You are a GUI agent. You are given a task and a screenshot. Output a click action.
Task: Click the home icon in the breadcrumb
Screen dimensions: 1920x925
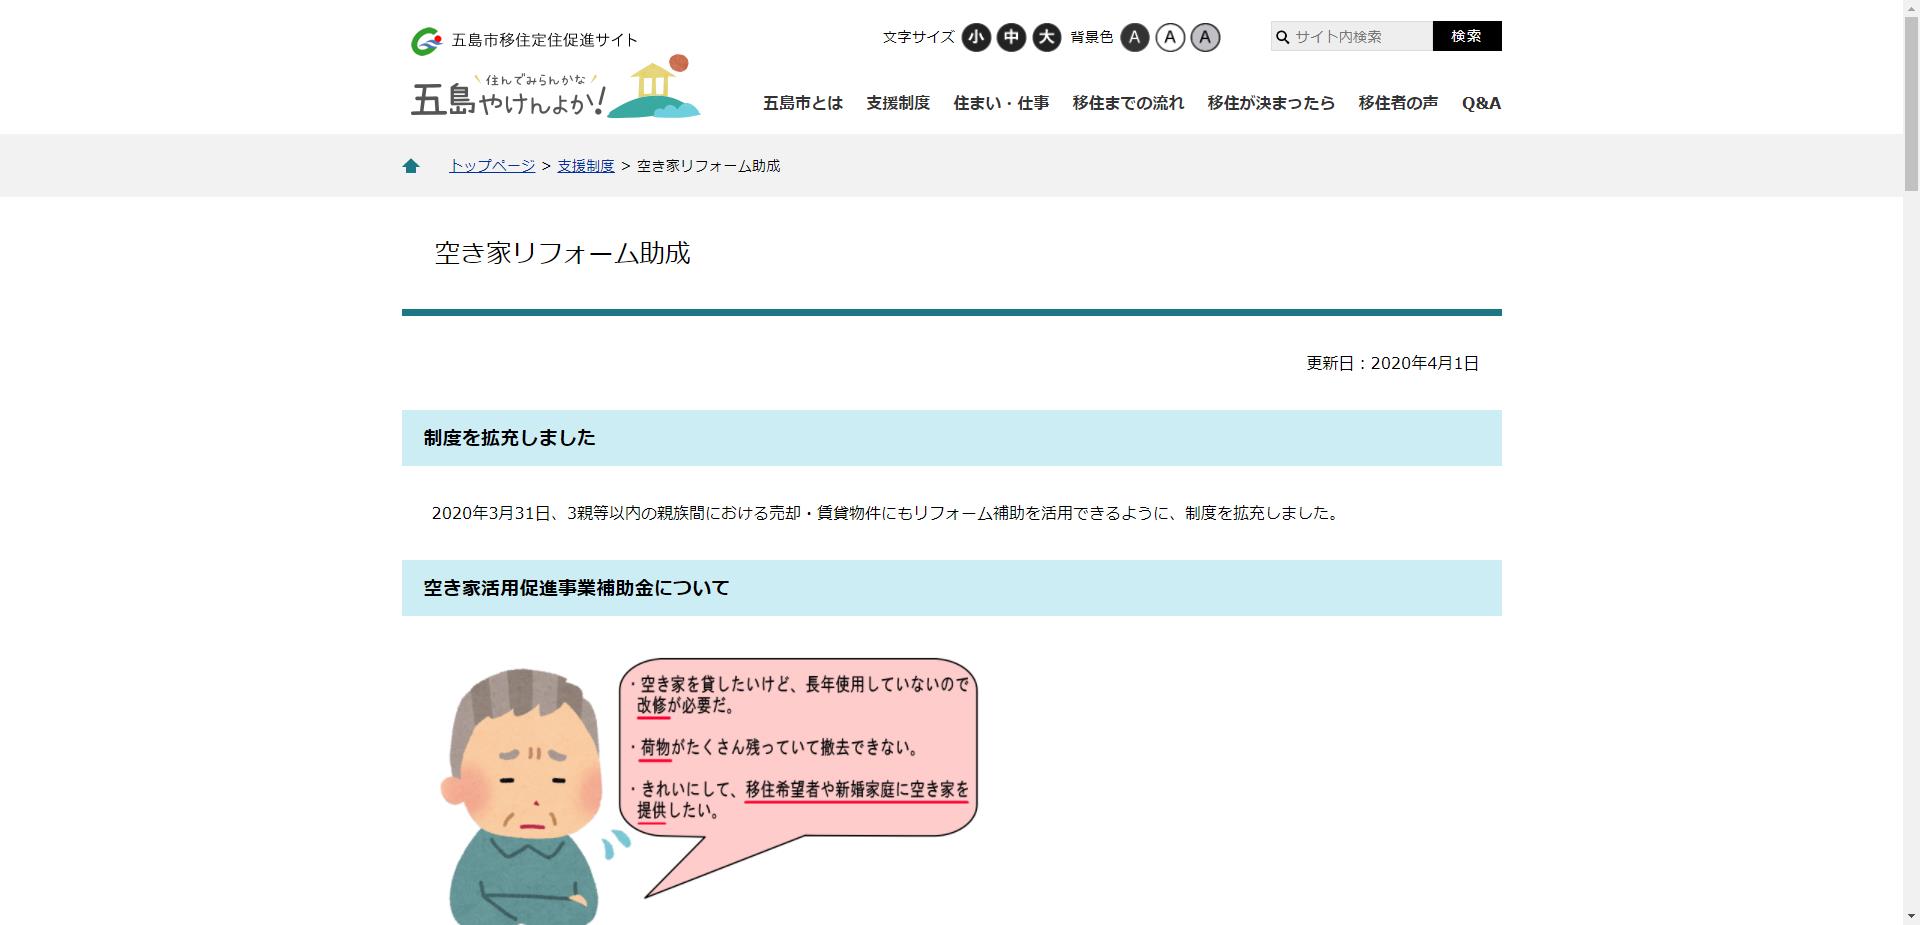coord(411,165)
